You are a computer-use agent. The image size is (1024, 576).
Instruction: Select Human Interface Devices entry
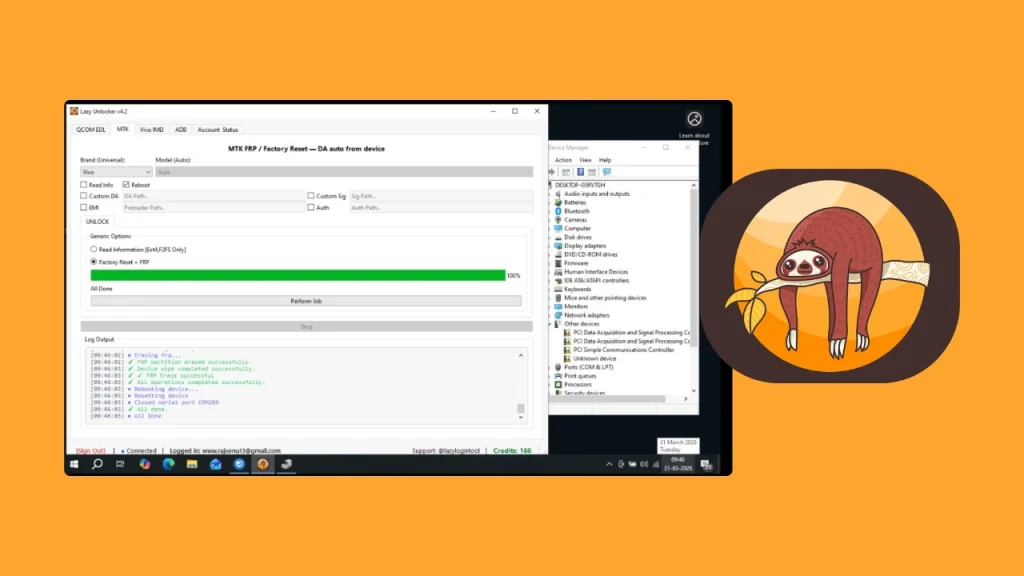tap(596, 272)
